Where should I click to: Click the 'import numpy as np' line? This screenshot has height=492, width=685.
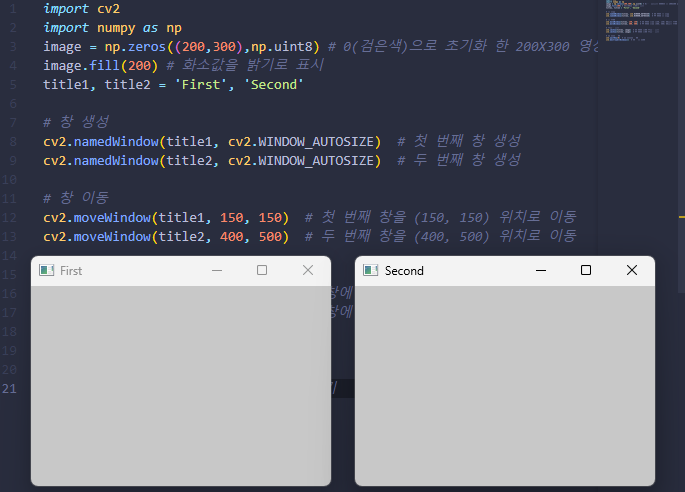(112, 28)
